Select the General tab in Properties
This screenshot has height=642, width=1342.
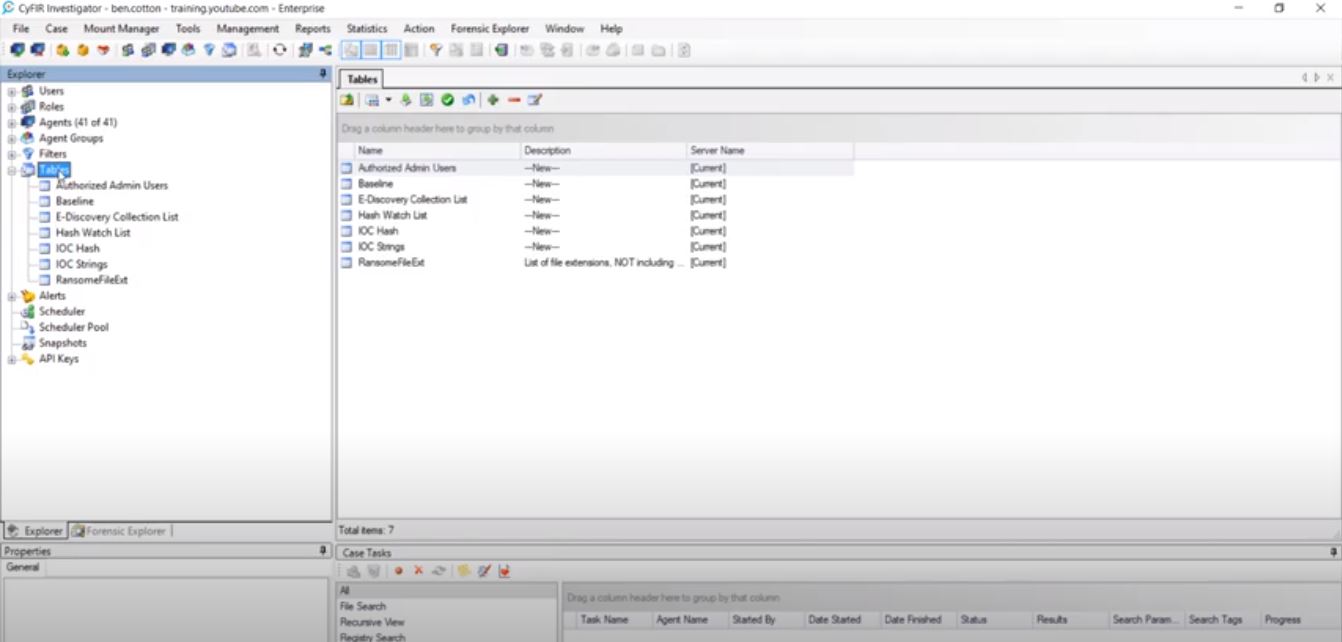tap(23, 567)
